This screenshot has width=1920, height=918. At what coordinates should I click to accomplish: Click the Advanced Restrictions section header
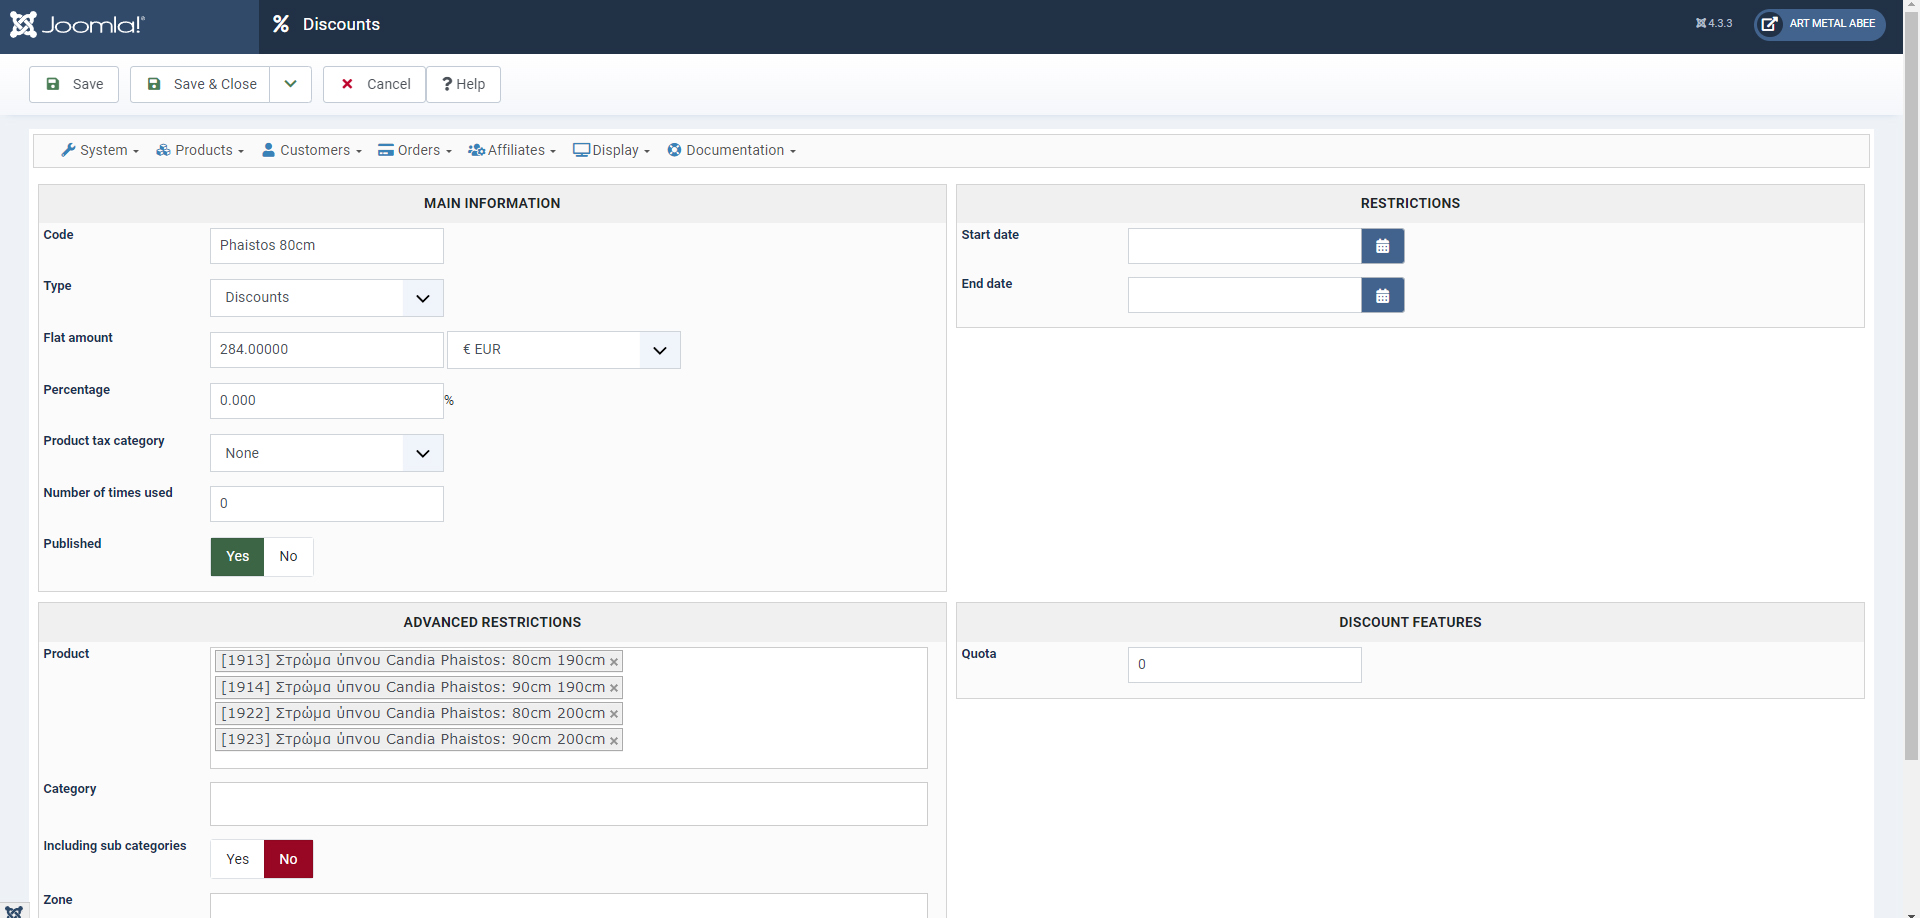point(492,622)
